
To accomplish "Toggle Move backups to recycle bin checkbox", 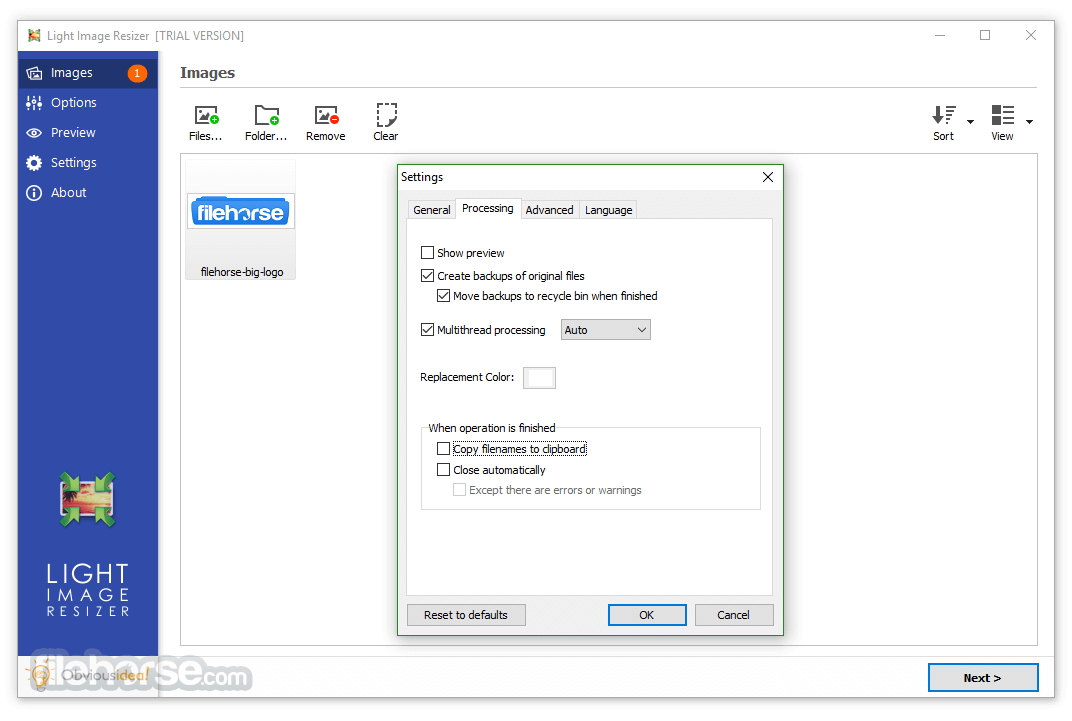I will tap(443, 296).
